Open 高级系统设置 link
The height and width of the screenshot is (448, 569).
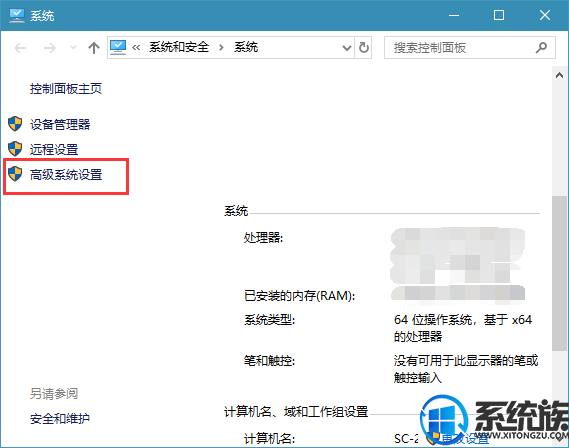(x=66, y=175)
